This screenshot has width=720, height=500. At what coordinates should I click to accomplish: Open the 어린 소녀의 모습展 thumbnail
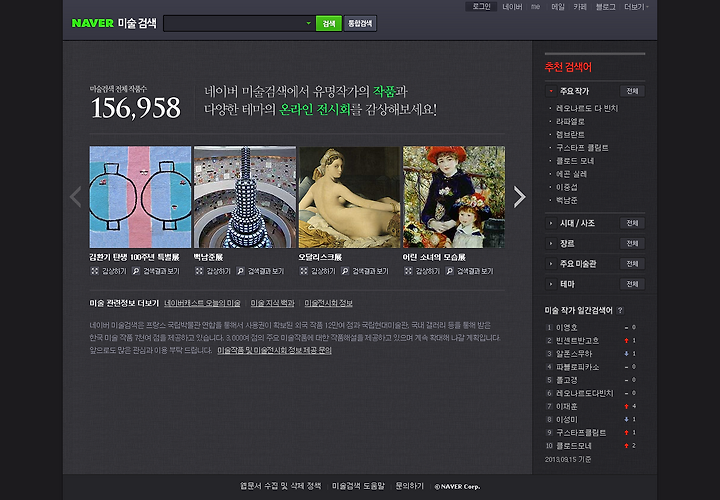click(x=454, y=197)
